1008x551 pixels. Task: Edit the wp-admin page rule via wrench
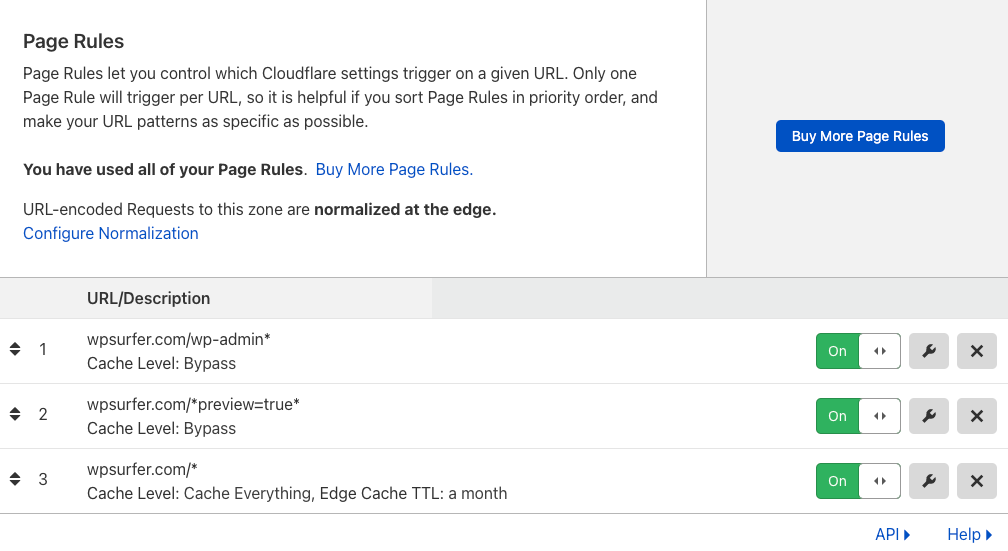coord(929,351)
